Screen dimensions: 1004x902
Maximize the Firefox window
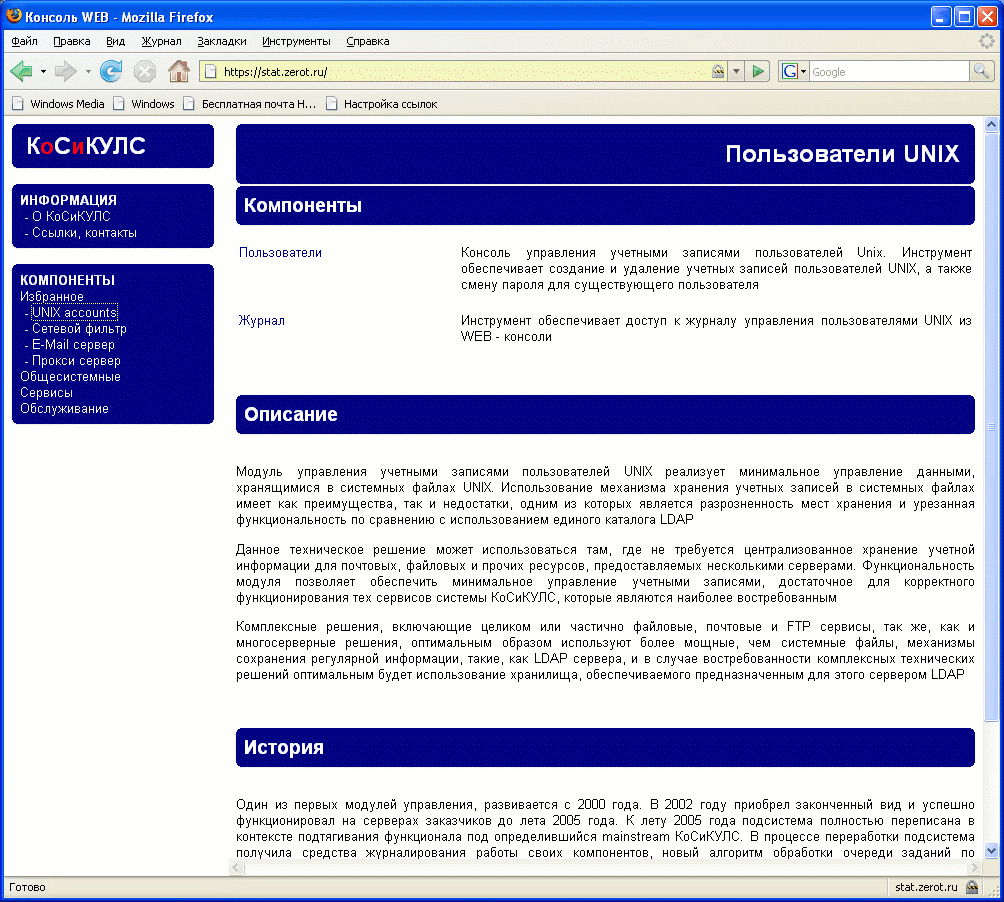pos(964,17)
